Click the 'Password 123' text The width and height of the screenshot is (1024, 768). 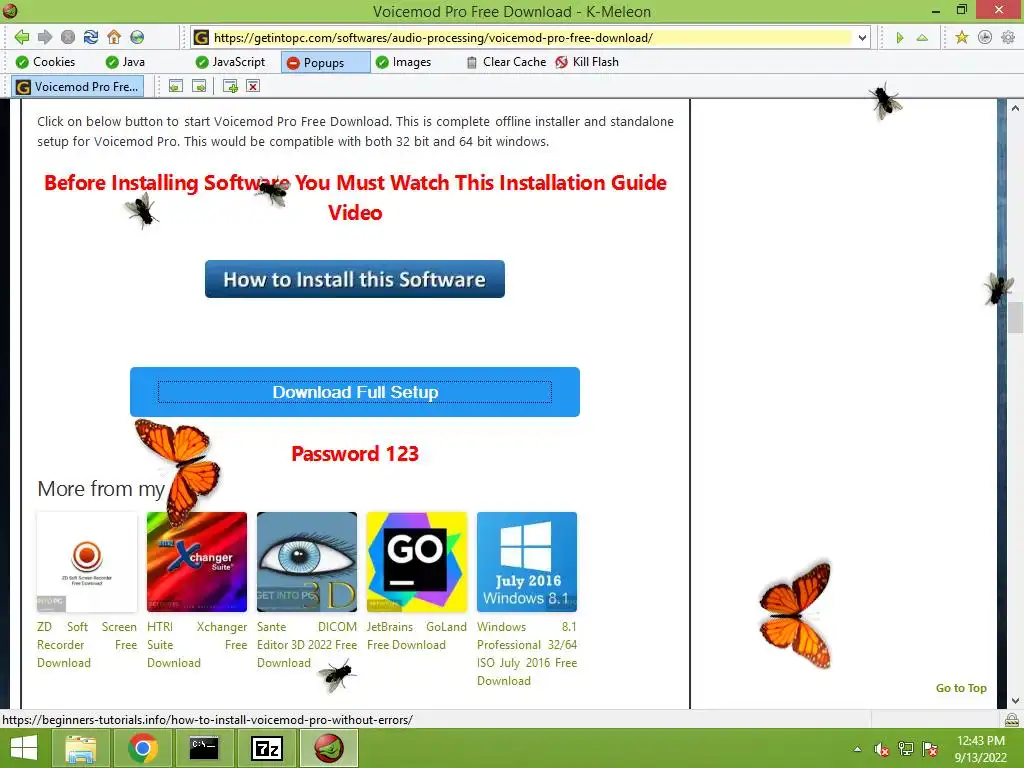click(355, 454)
